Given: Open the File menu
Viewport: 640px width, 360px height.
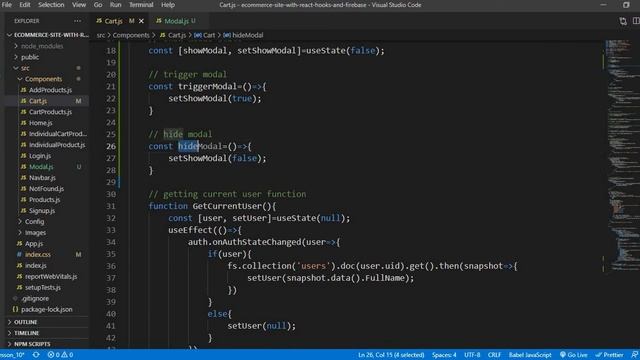Looking at the screenshot, I should (x=7, y=5).
